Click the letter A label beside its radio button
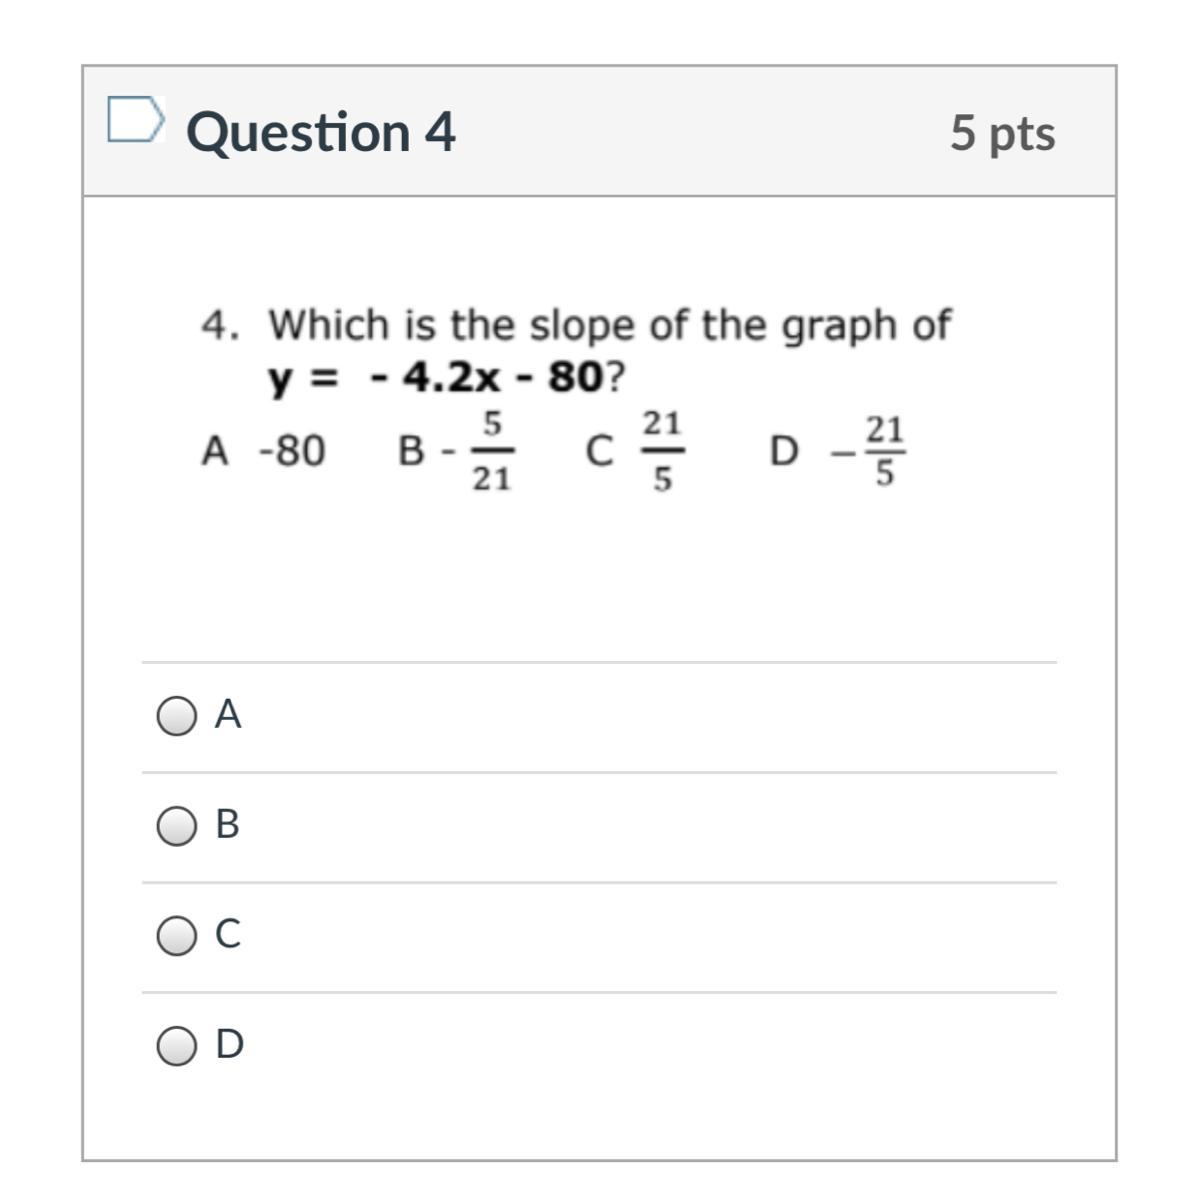Screen dimensions: 1200x1200 (x=228, y=715)
